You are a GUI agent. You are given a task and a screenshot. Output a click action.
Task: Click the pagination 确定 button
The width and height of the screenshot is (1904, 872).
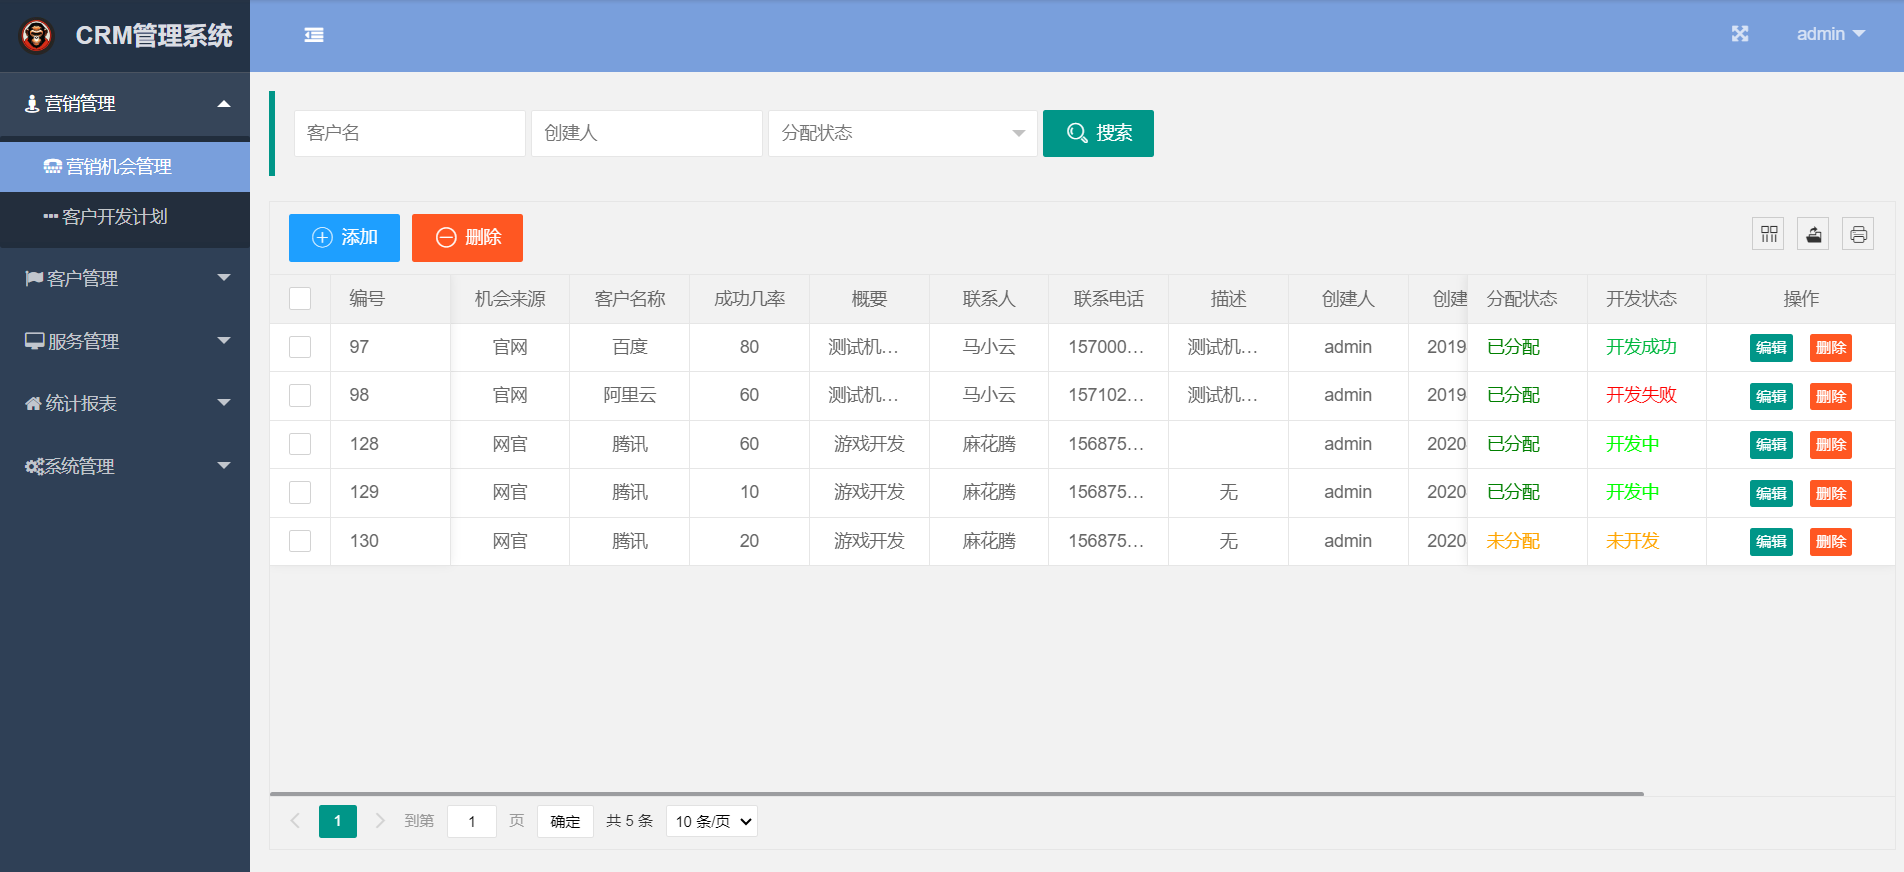(x=565, y=821)
